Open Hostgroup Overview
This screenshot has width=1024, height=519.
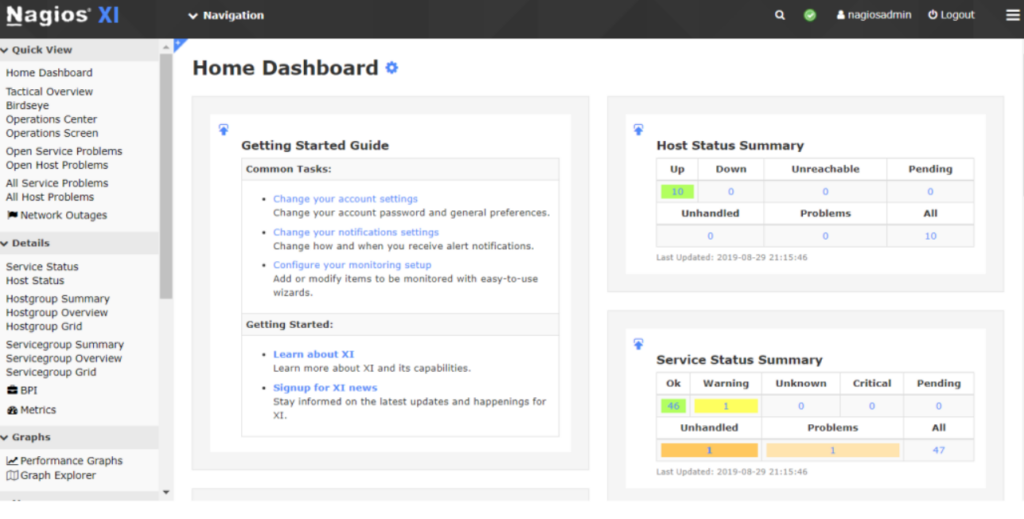click(57, 312)
